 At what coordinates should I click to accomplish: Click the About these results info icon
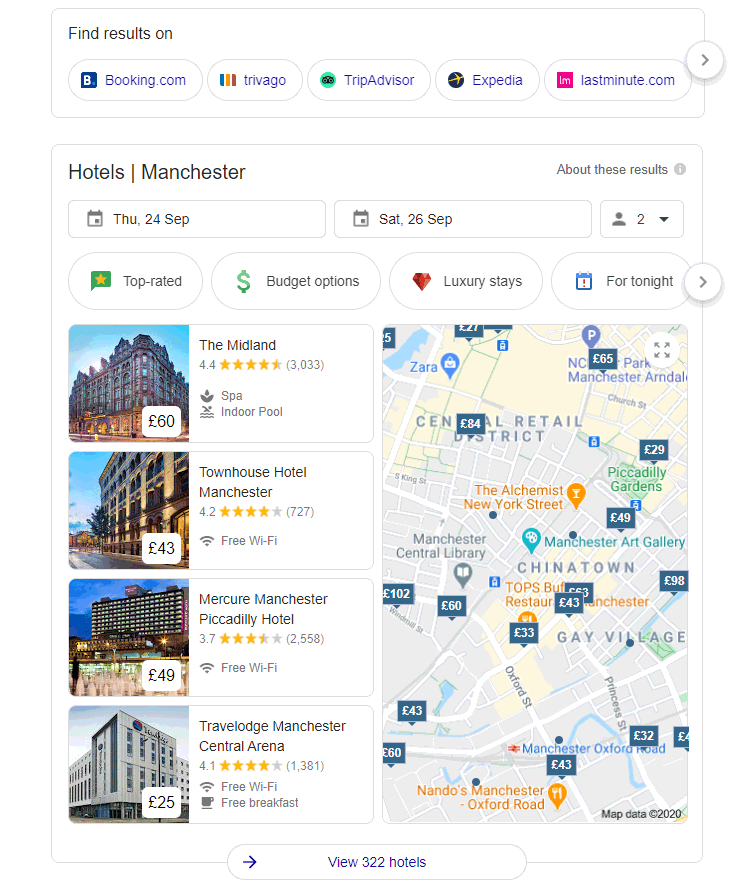click(x=680, y=170)
